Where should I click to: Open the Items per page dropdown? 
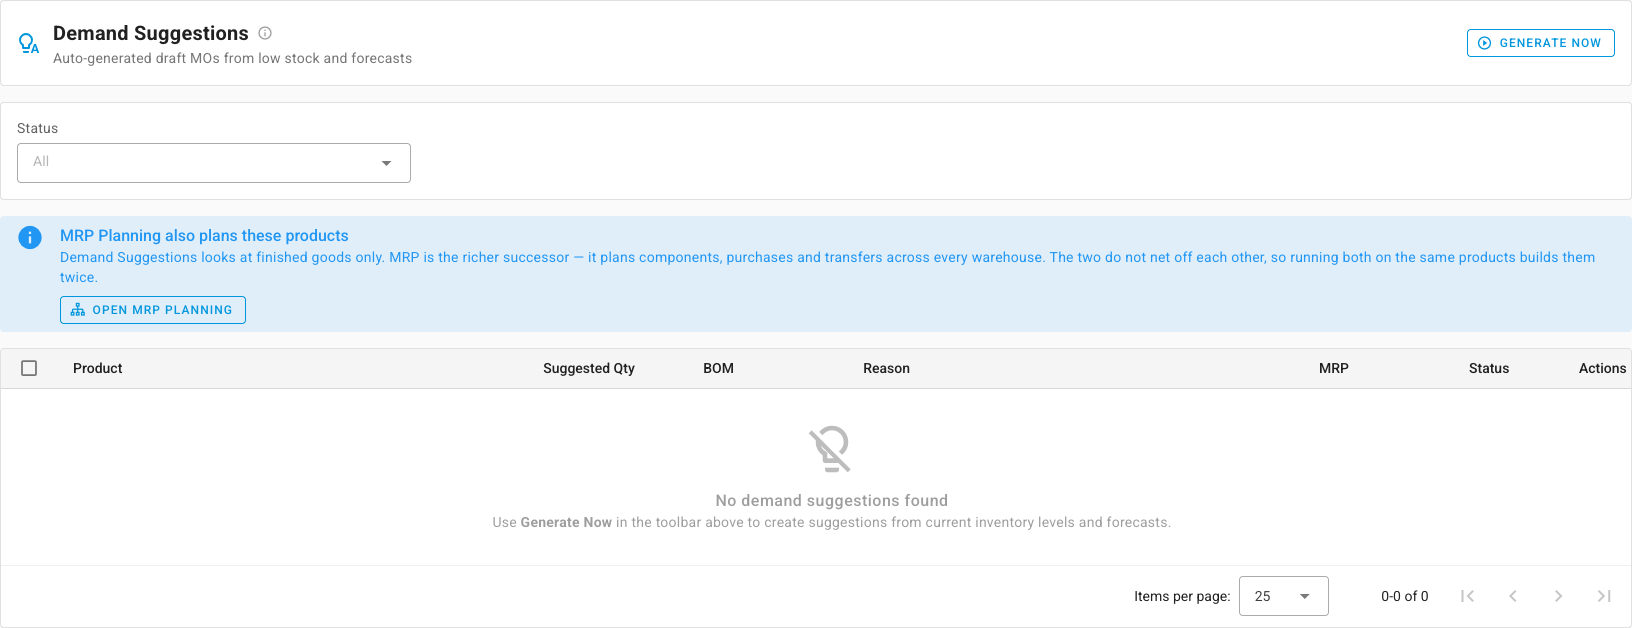[1284, 596]
